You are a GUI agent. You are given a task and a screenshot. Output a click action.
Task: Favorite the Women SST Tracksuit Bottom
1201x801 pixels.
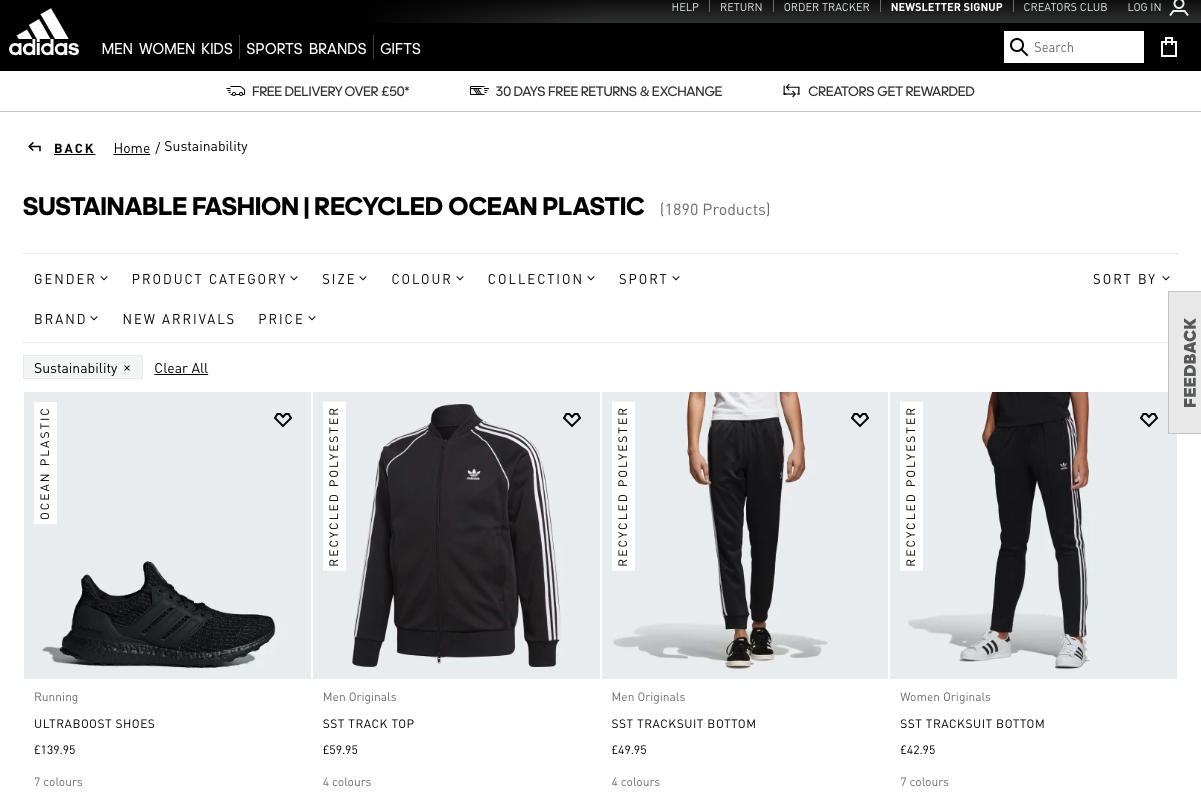tap(1148, 419)
